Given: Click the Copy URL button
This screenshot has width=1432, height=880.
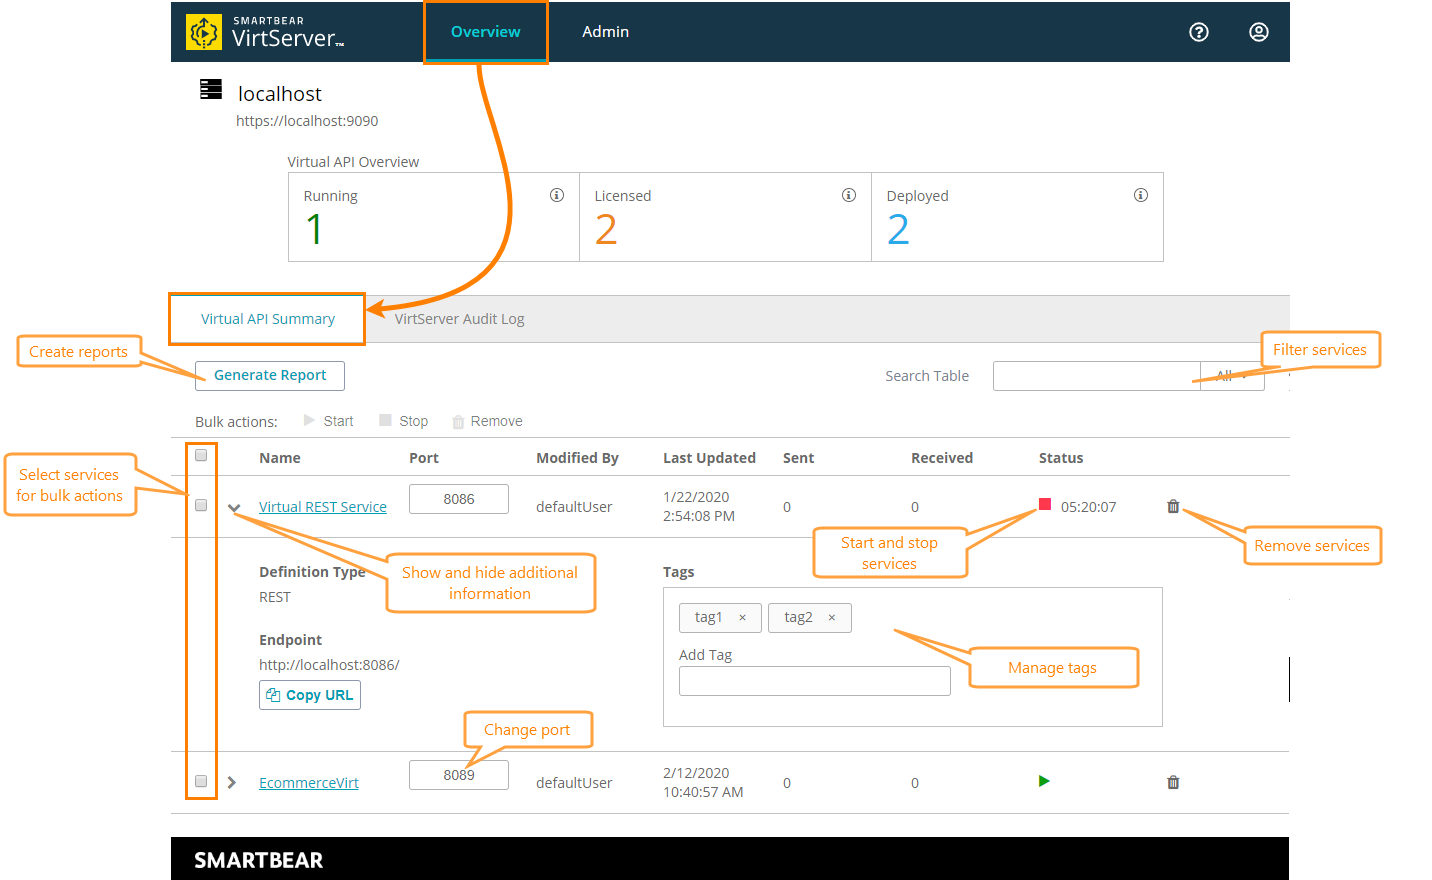Looking at the screenshot, I should 310,695.
